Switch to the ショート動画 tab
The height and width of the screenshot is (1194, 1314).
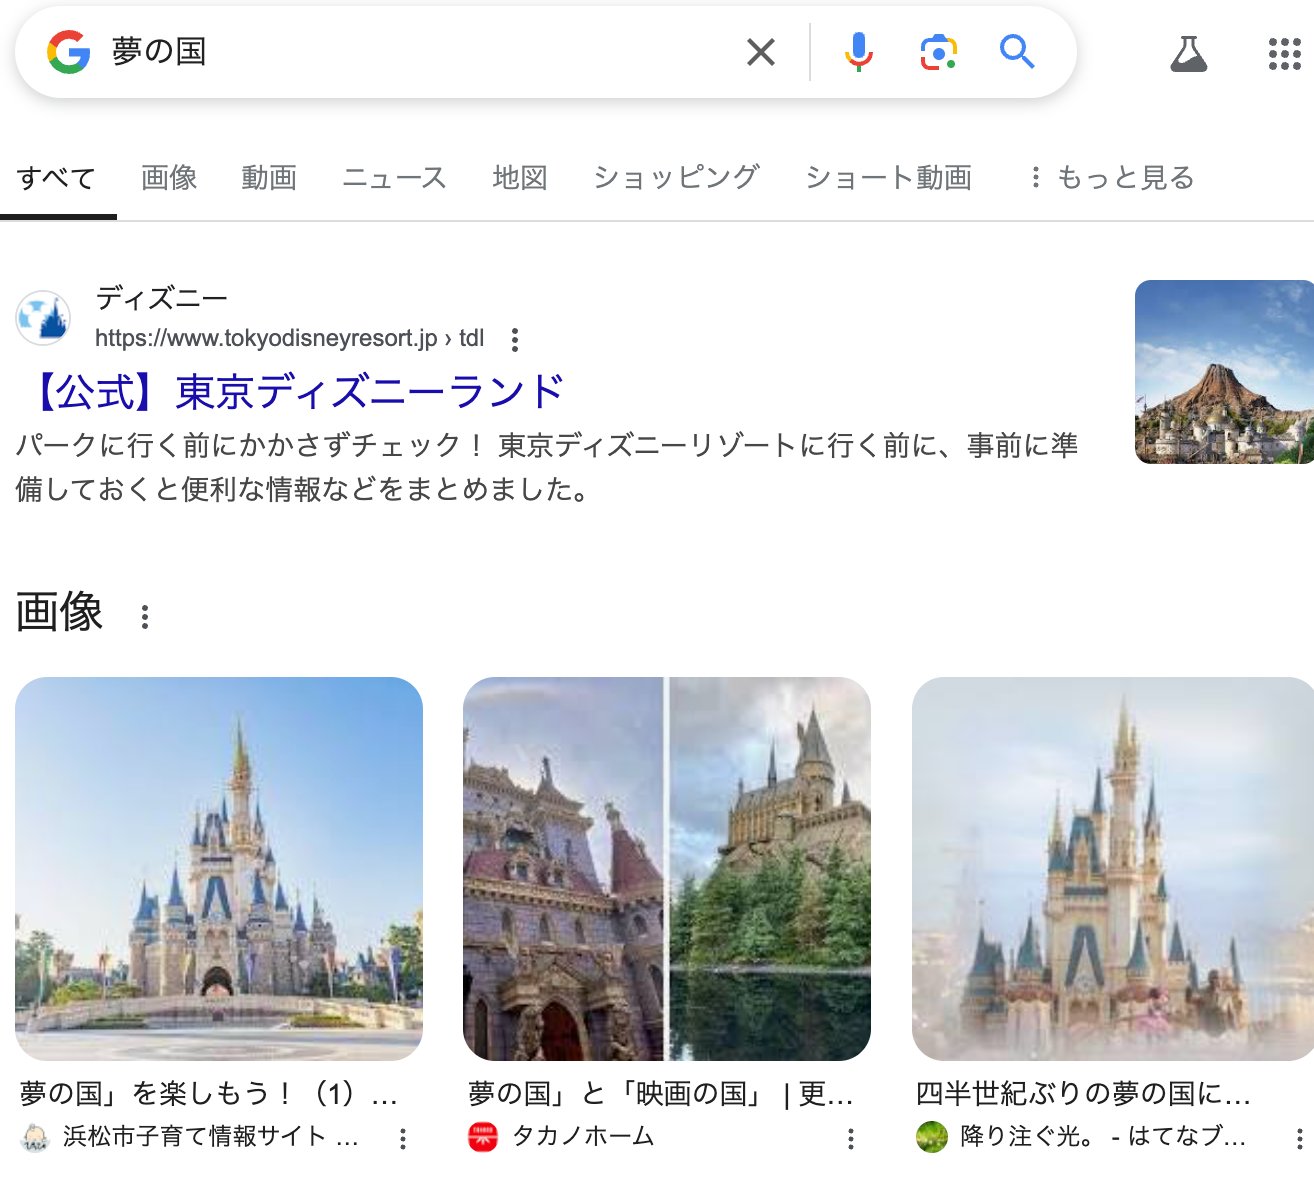pos(889,178)
